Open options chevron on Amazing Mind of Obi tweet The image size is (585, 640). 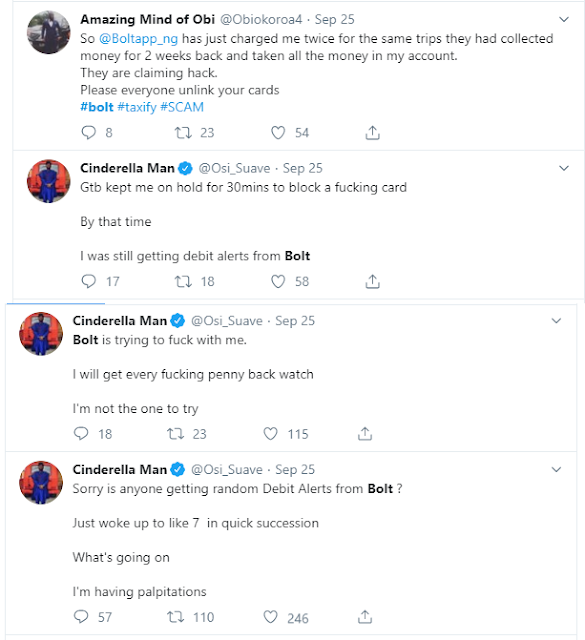pos(564,19)
